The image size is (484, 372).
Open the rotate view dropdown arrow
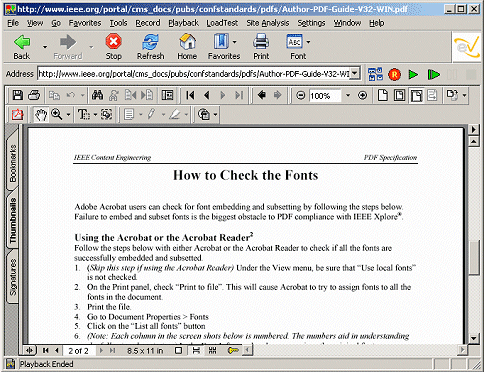pyautogui.click(x=465, y=96)
